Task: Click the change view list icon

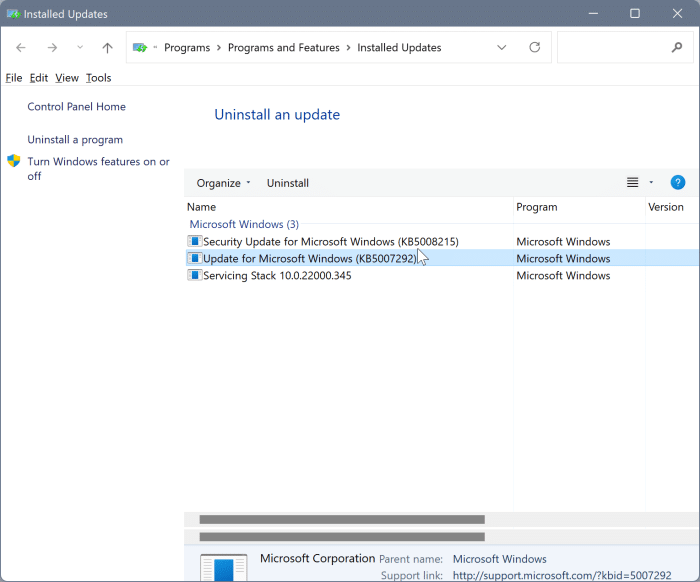Action: 633,182
